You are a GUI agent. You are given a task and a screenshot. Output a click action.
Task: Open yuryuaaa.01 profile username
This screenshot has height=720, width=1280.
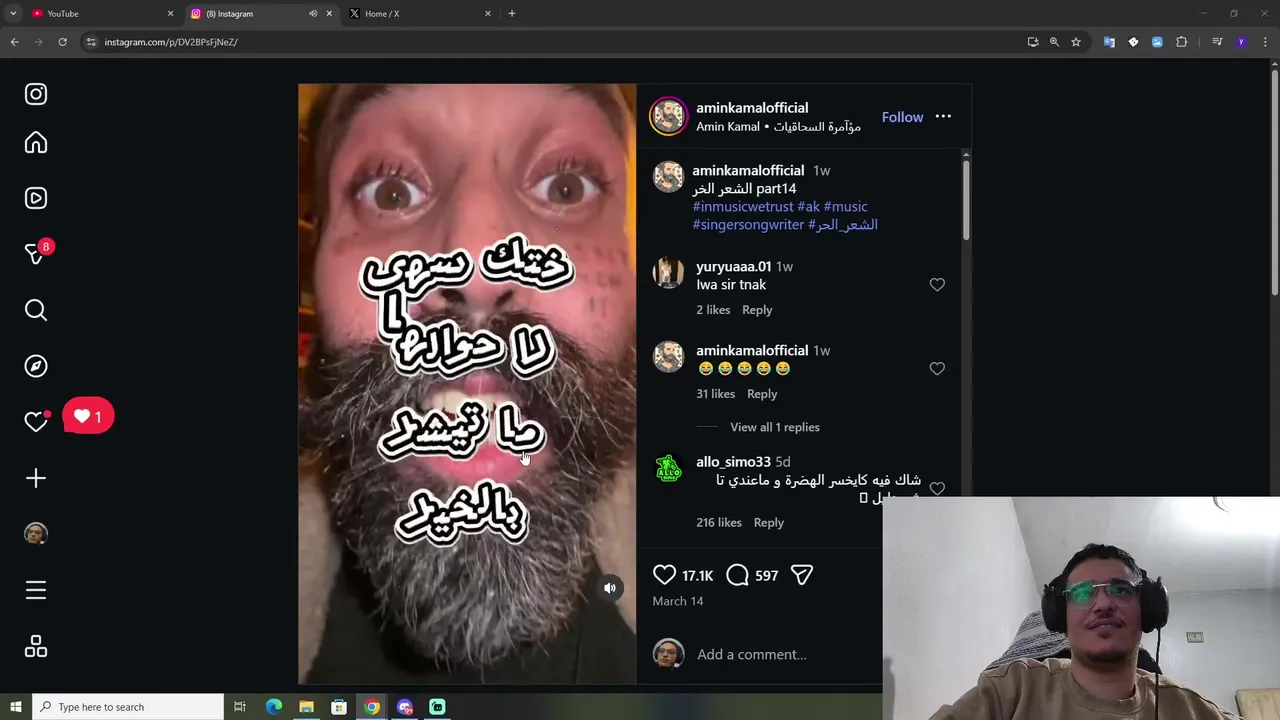(733, 267)
